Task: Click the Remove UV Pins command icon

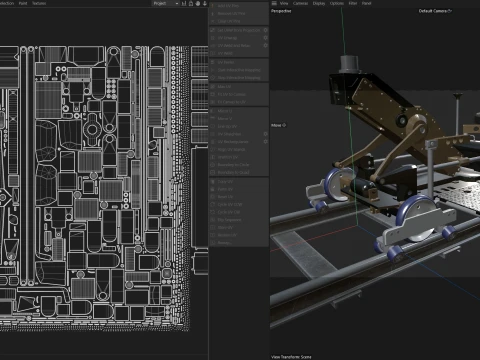Action: pyautogui.click(x=213, y=14)
